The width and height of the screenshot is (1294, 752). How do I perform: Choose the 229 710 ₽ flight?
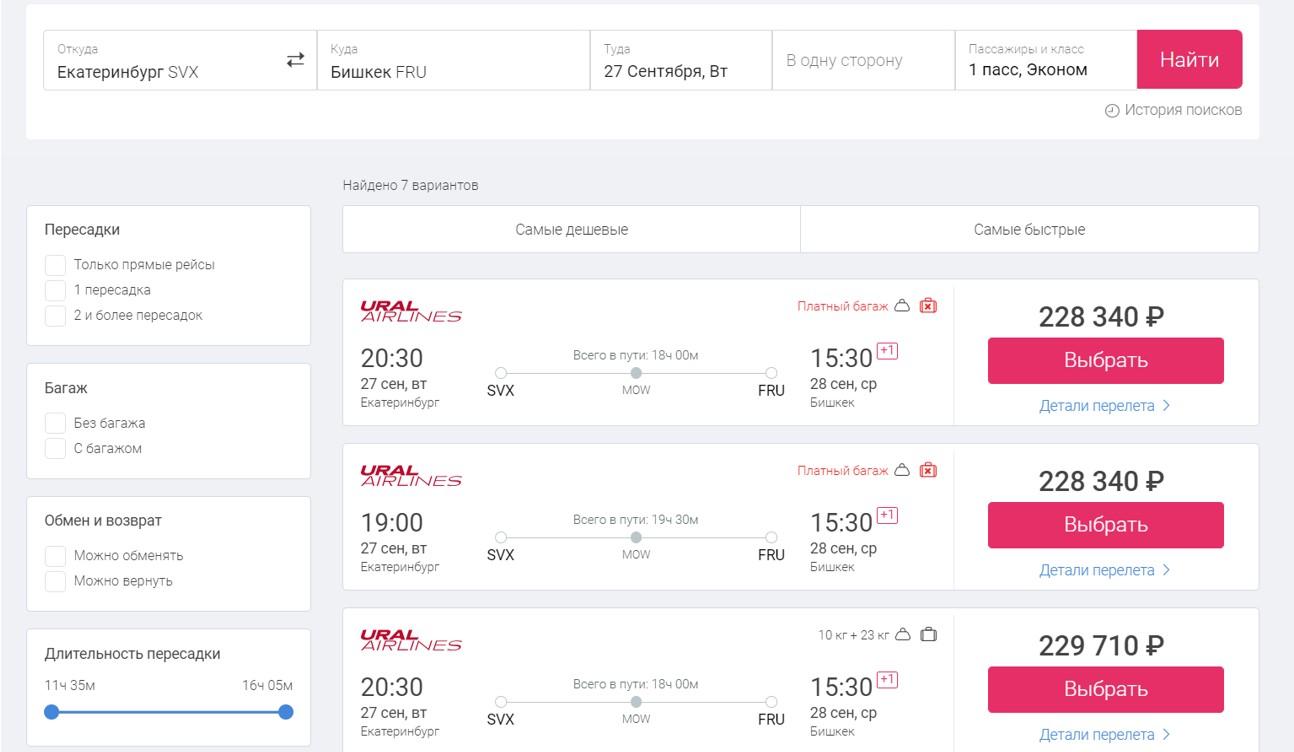(x=1105, y=690)
